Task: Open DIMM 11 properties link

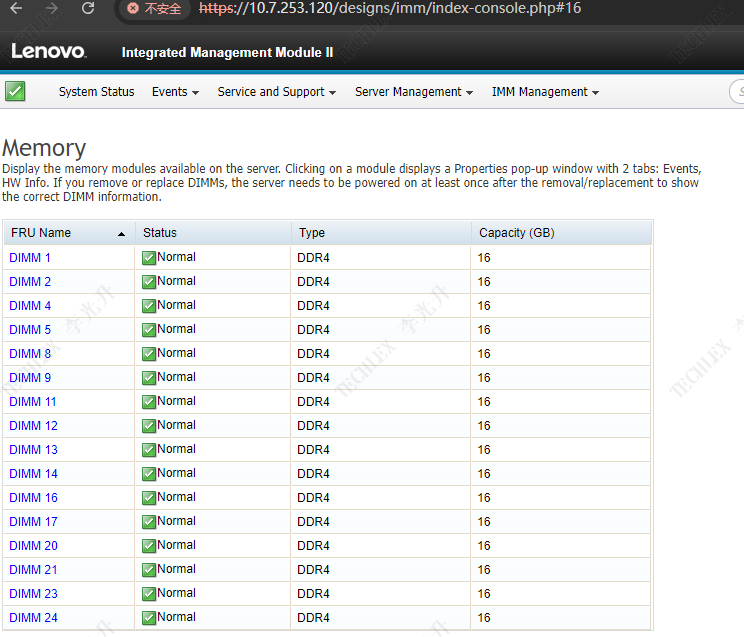Action: [33, 402]
